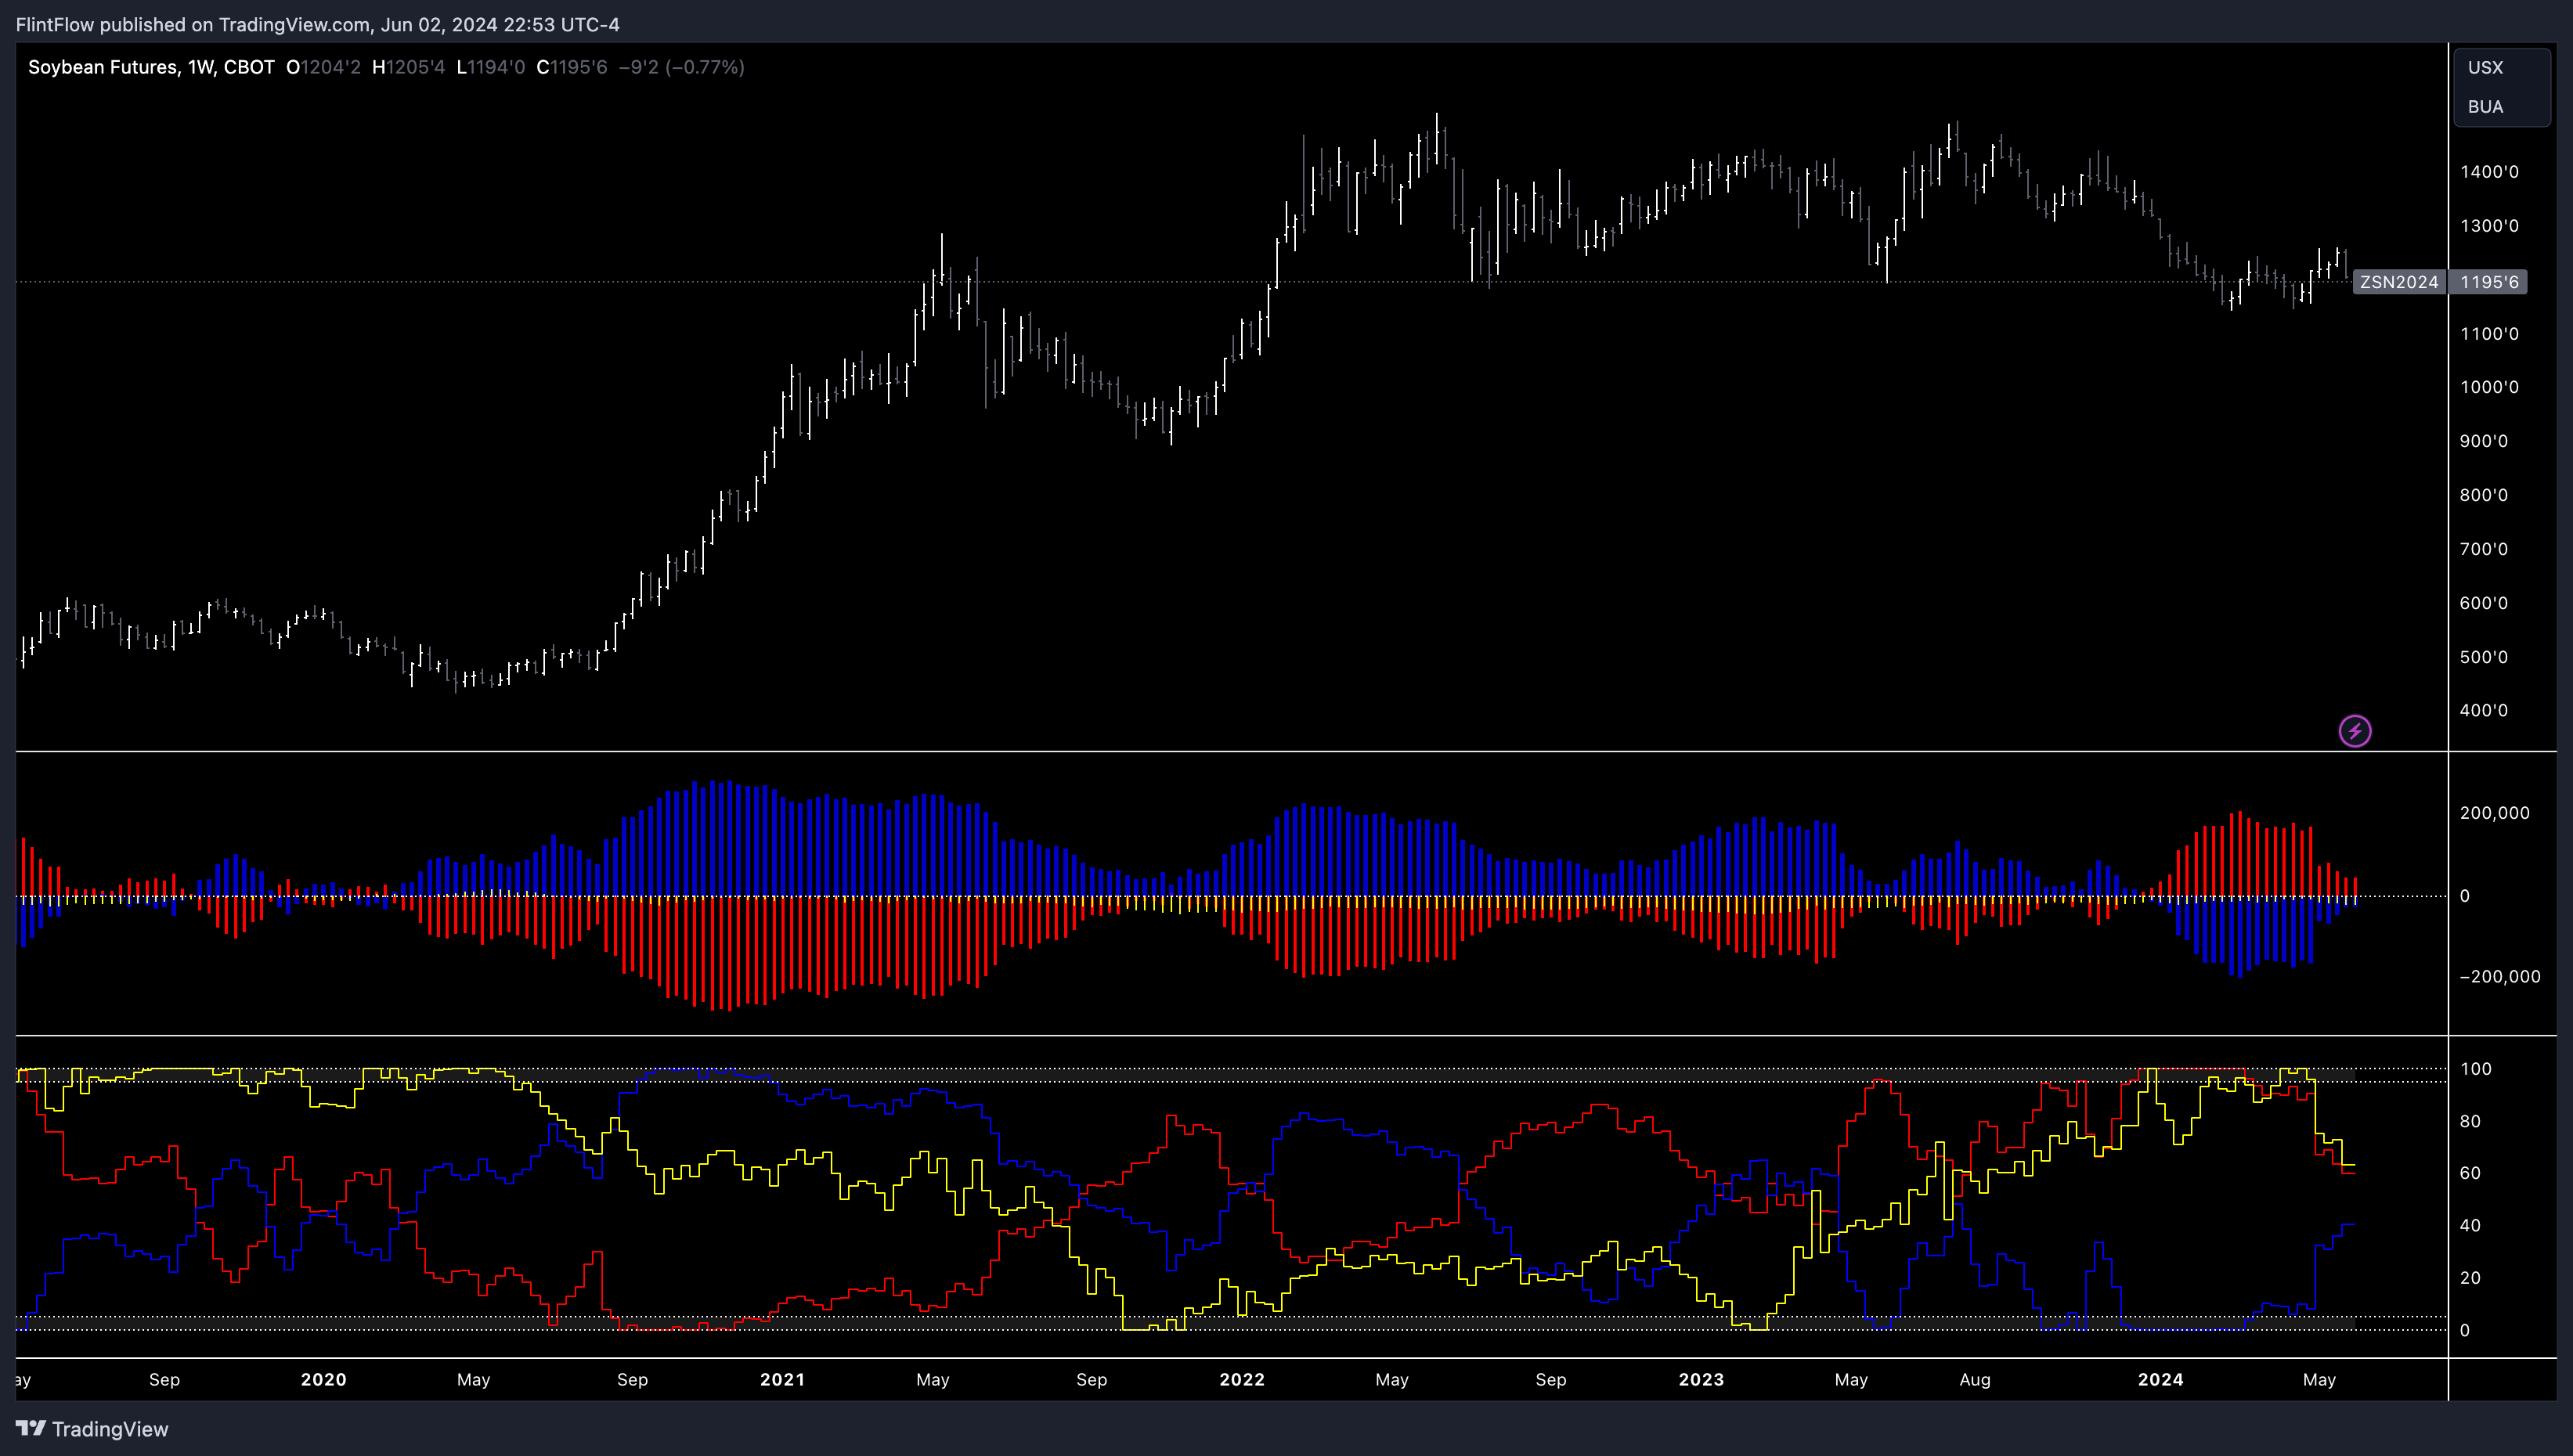Select the BUA unit label
Image resolution: width=2573 pixels, height=1456 pixels.
pyautogui.click(x=2485, y=107)
